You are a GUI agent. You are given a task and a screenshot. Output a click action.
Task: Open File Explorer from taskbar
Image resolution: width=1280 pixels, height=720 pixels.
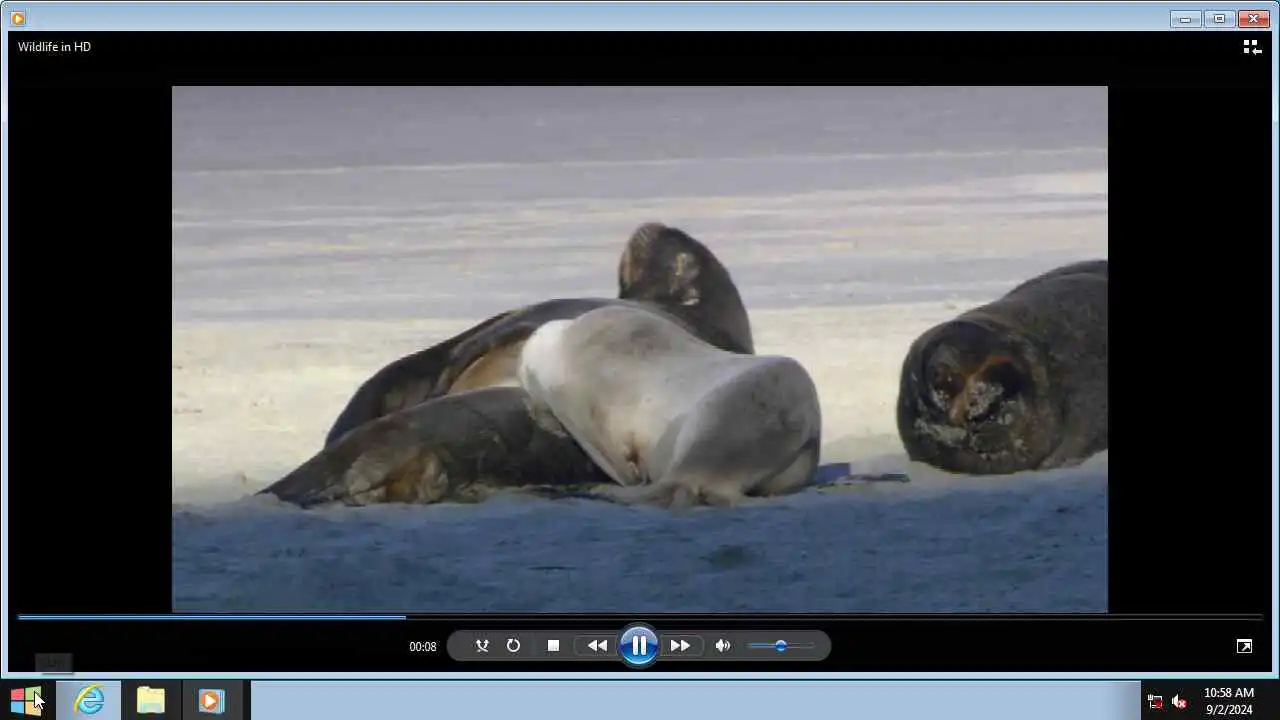151,700
